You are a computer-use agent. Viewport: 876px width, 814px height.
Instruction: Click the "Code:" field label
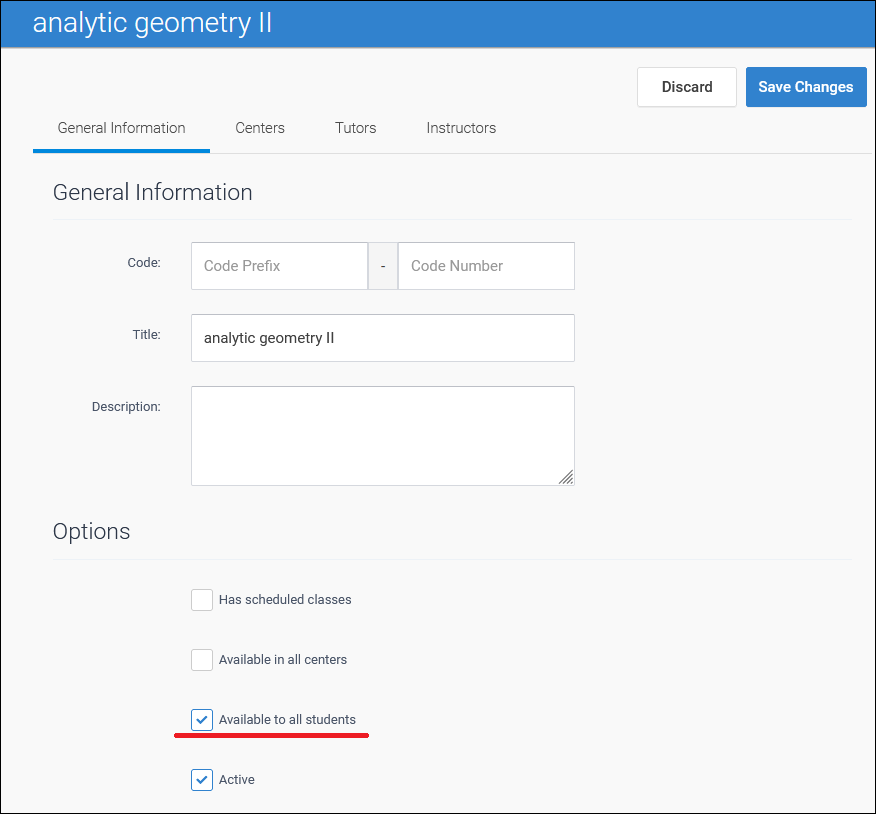(x=144, y=263)
